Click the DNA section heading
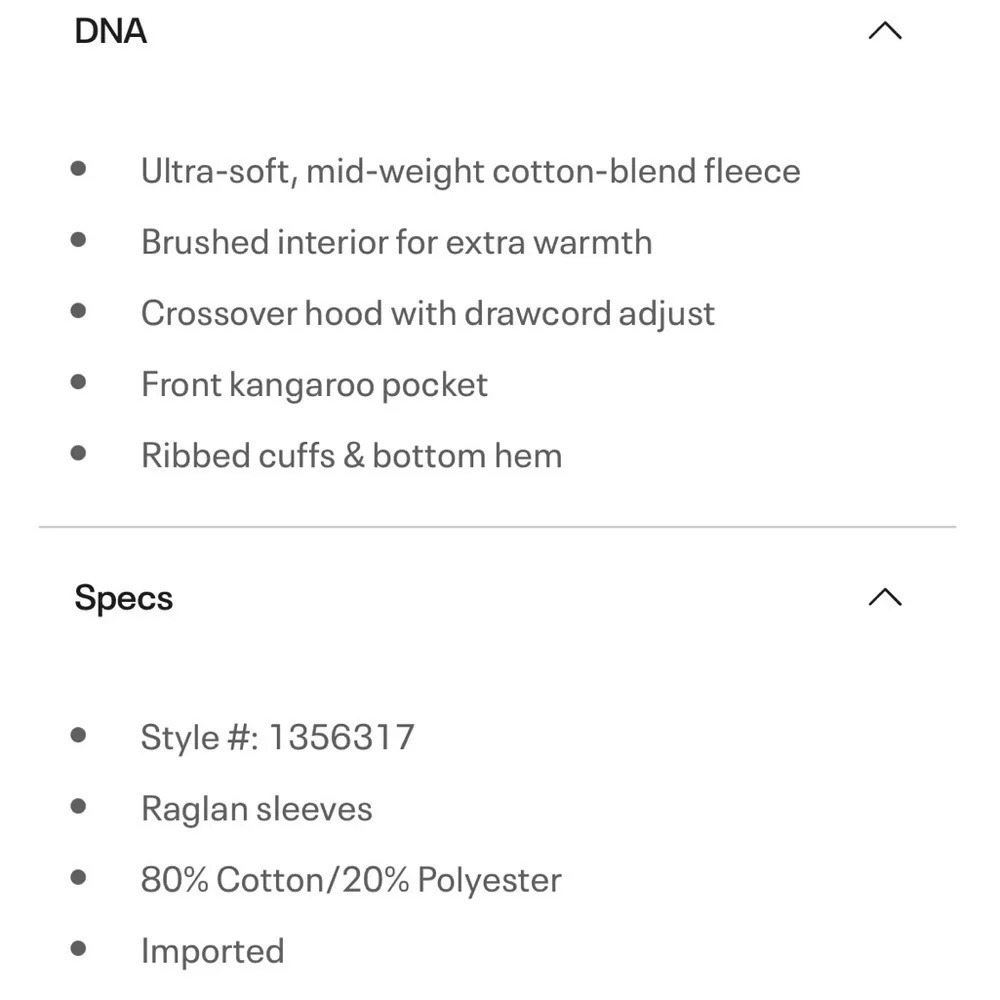Screen dimensions: 1000x1000 click(110, 31)
